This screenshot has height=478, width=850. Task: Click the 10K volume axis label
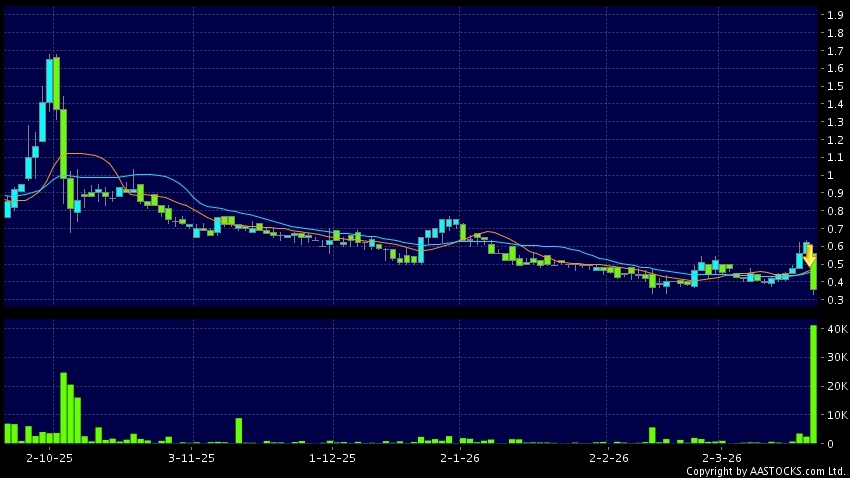835,414
